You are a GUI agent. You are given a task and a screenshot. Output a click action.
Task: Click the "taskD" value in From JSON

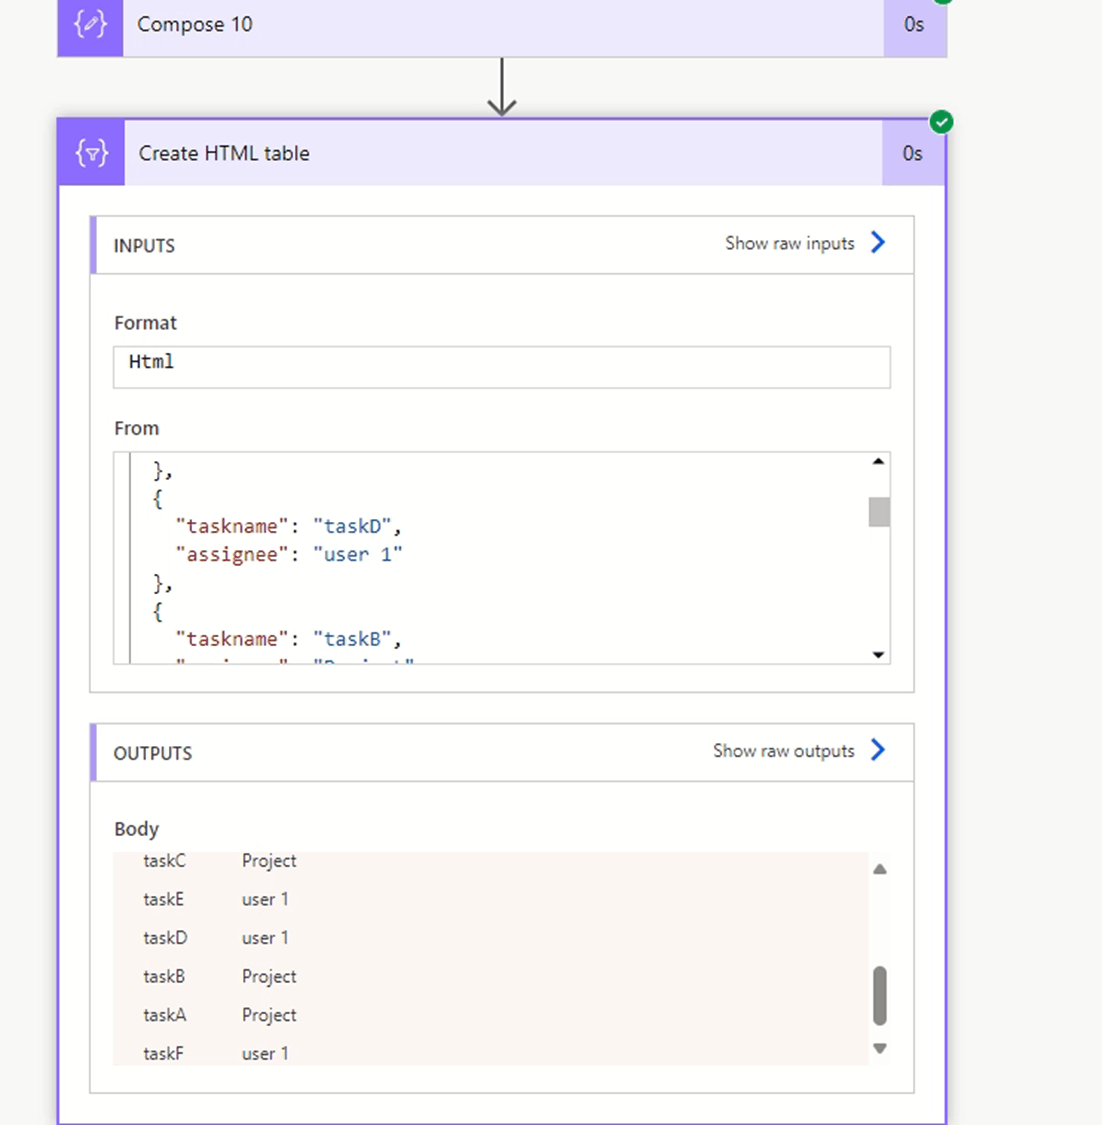point(352,527)
